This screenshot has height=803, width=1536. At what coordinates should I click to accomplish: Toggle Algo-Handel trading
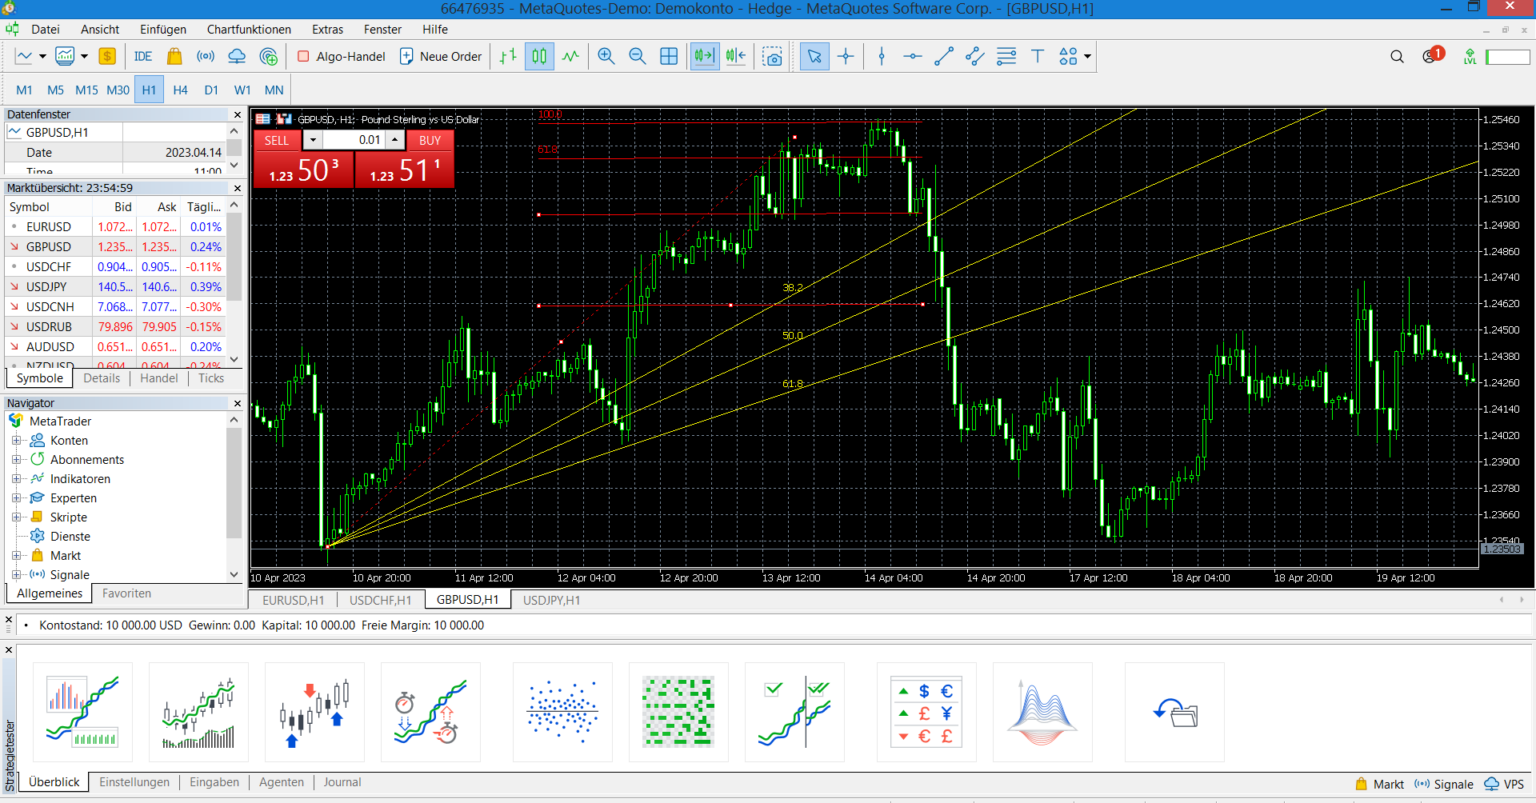341,56
